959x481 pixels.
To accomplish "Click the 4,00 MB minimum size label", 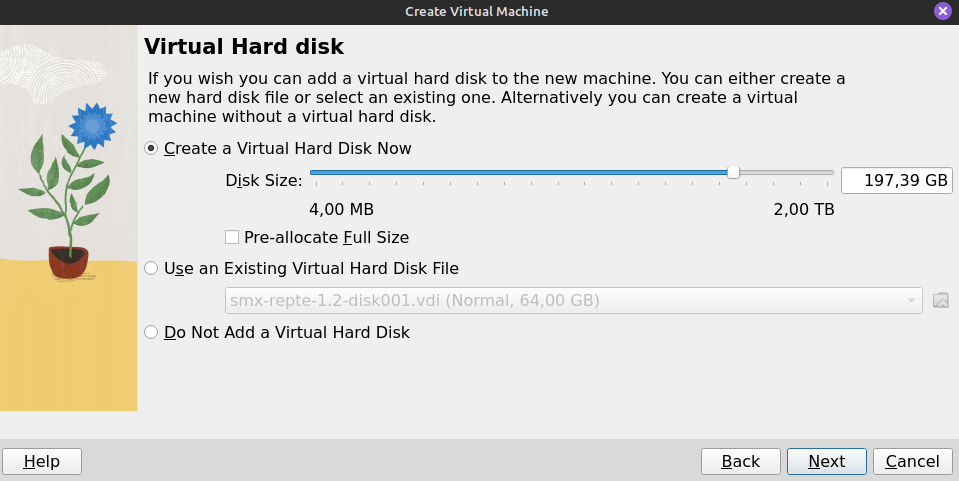I will 341,209.
